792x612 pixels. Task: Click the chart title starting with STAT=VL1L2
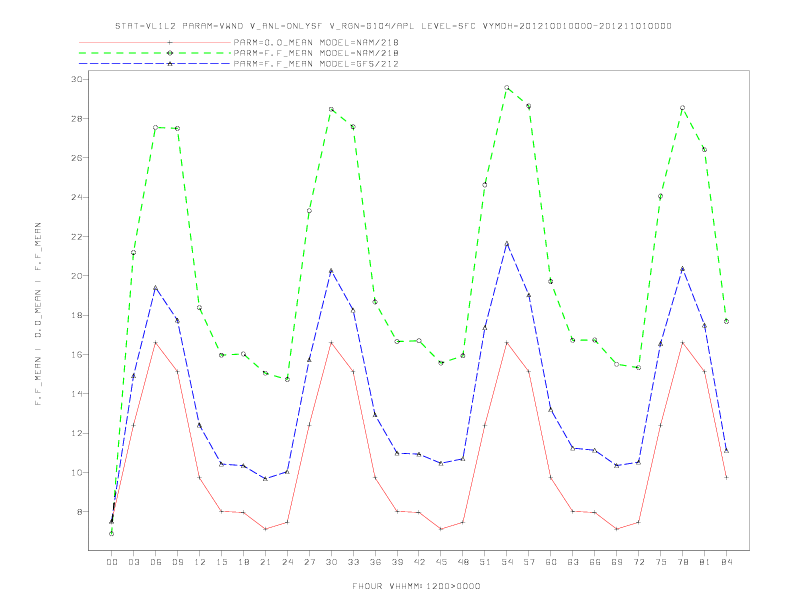393,26
